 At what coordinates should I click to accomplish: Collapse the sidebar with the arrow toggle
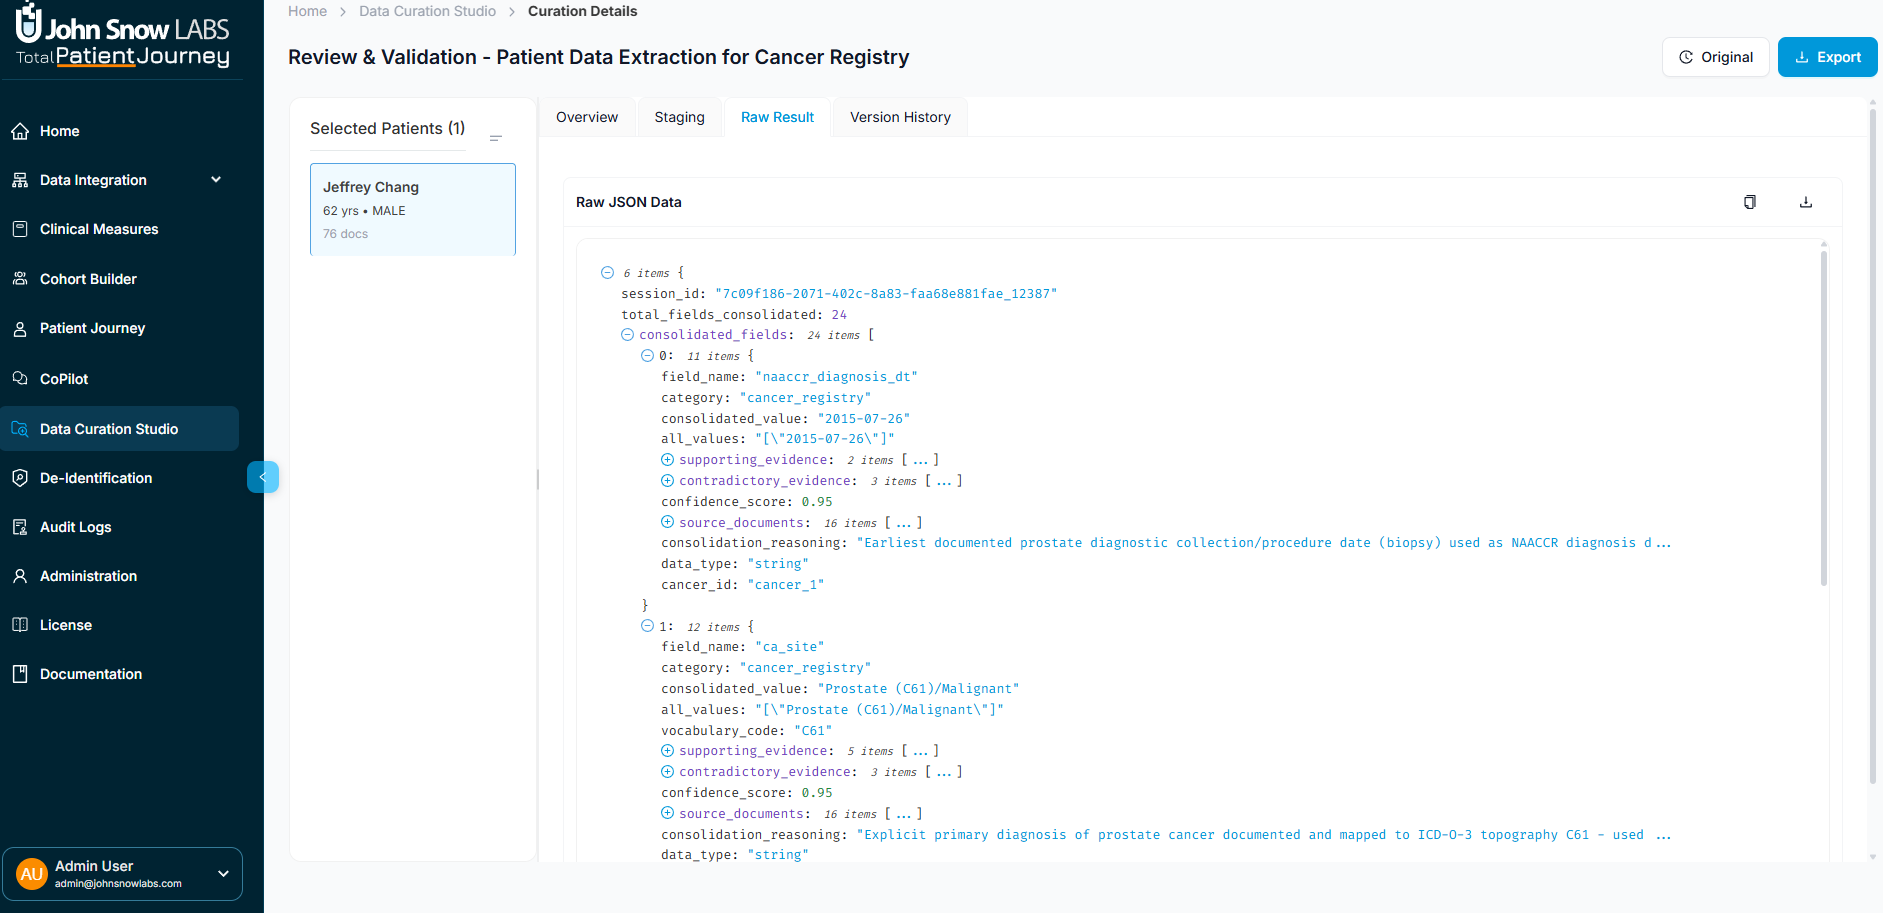point(262,477)
